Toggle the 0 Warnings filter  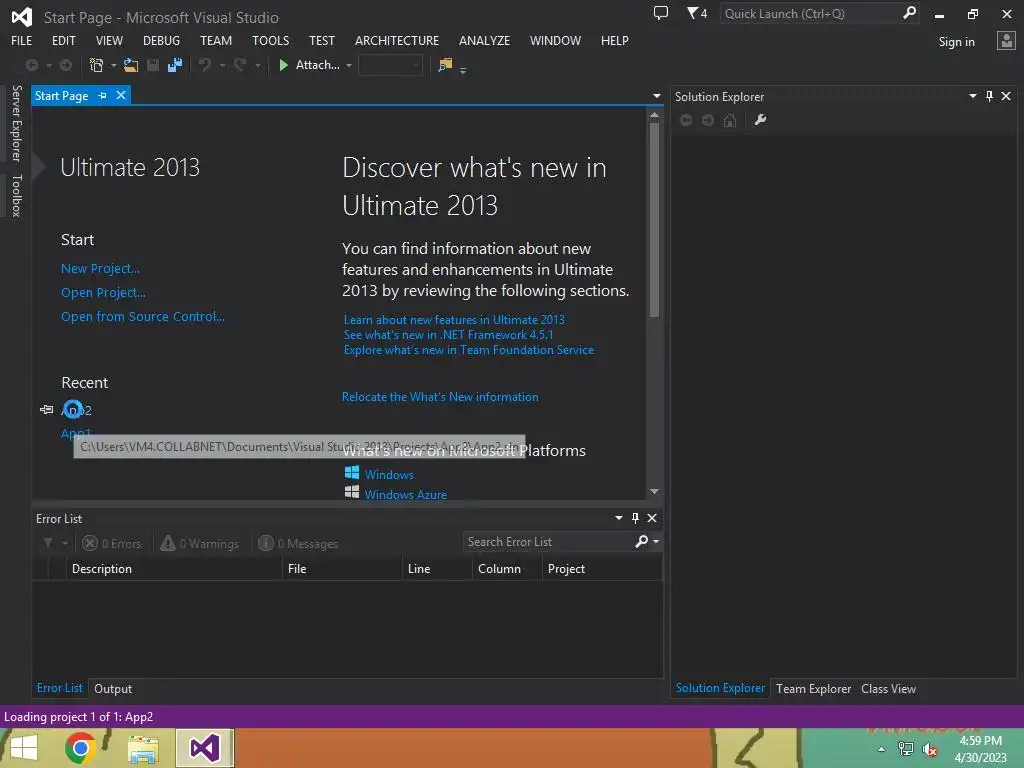click(200, 543)
